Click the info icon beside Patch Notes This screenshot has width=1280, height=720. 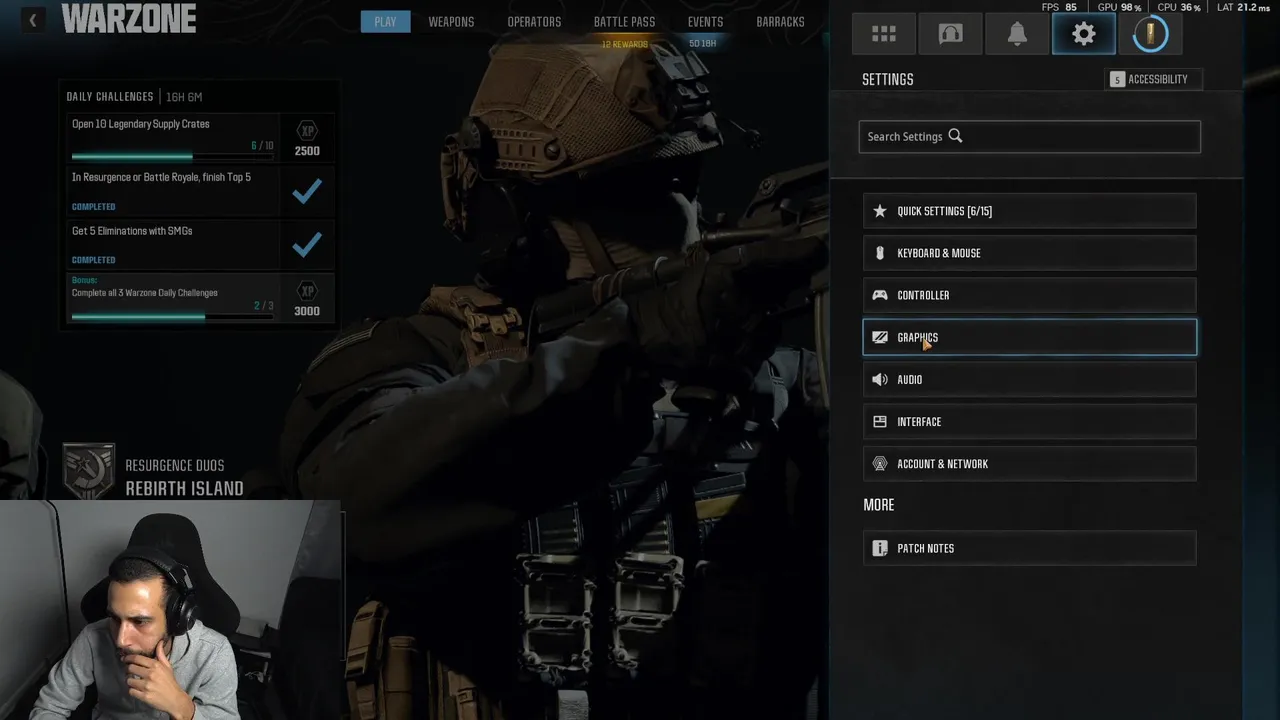pyautogui.click(x=880, y=548)
